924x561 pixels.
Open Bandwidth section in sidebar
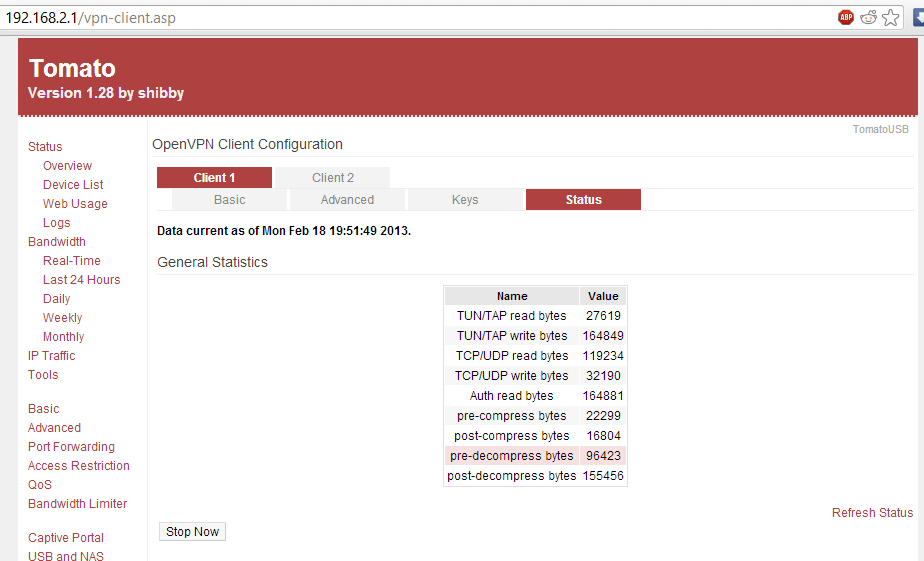tap(57, 242)
